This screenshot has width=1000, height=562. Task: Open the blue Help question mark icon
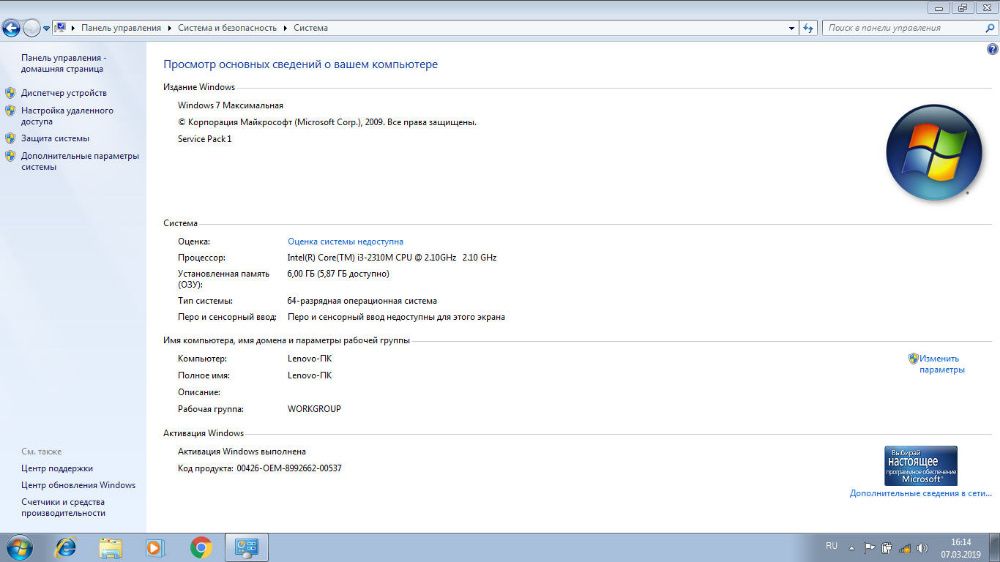coord(992,49)
